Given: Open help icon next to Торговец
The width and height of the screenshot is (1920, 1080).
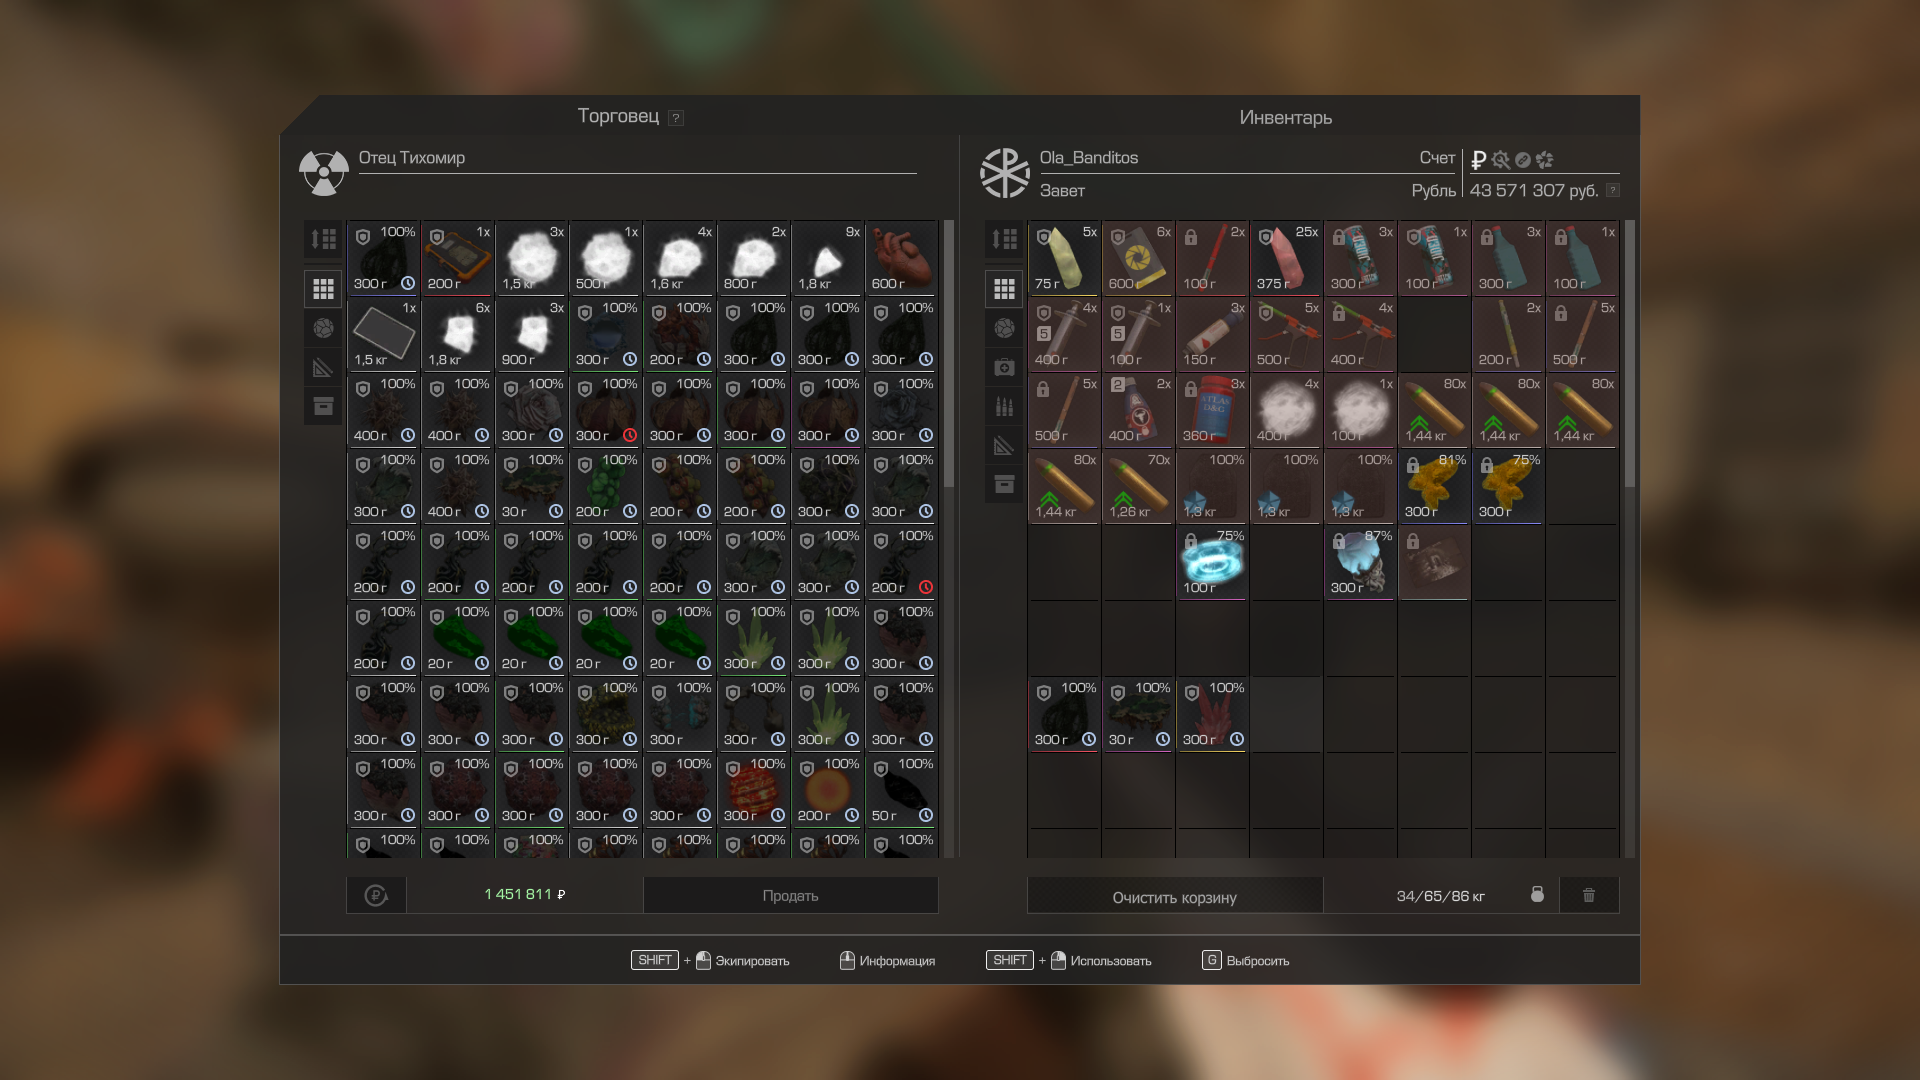Looking at the screenshot, I should tap(676, 118).
